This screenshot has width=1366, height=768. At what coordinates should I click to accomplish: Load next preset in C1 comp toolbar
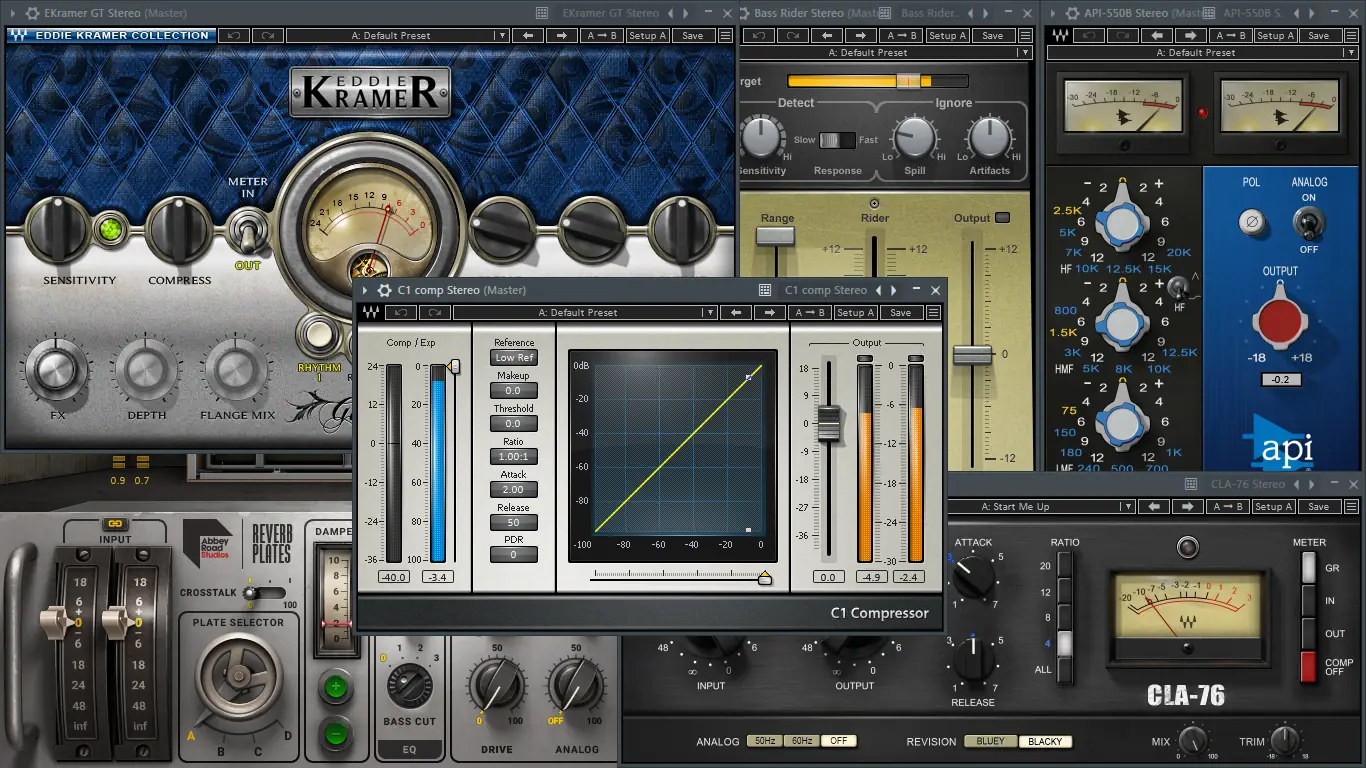point(769,312)
